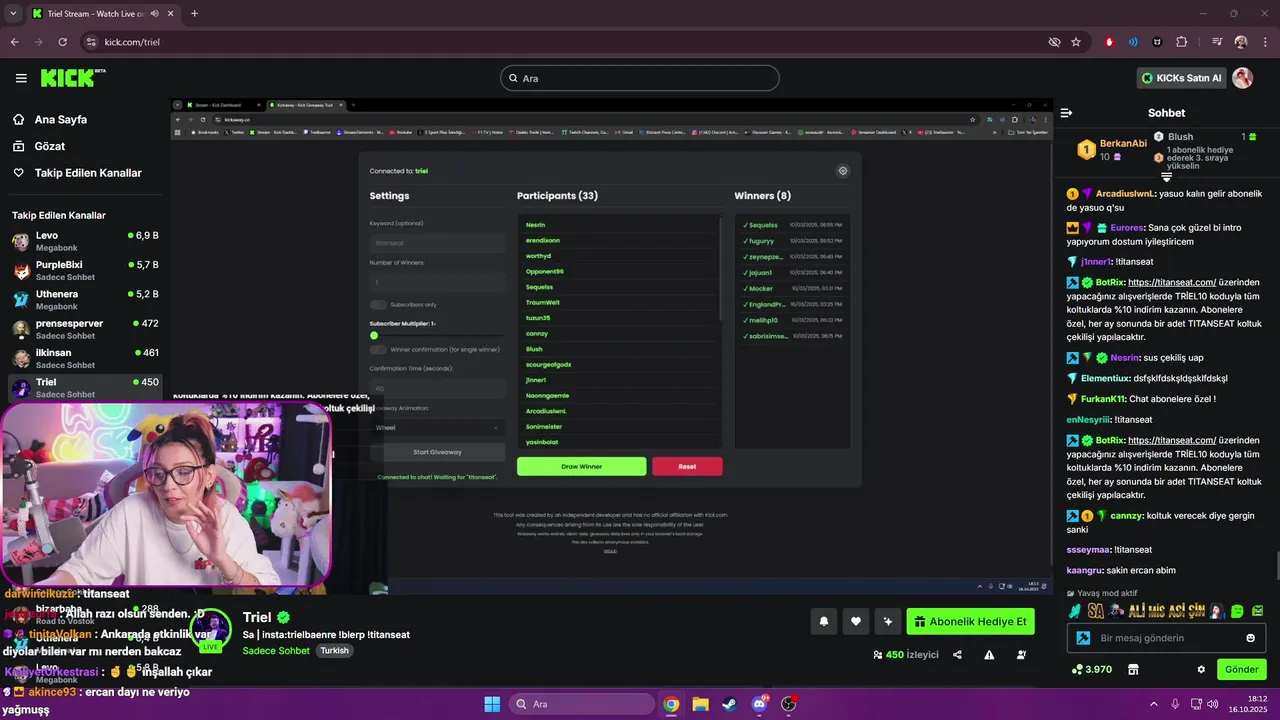Image resolution: width=1280 pixels, height=720 pixels.
Task: Click the Turkish language tag
Action: [x=334, y=650]
